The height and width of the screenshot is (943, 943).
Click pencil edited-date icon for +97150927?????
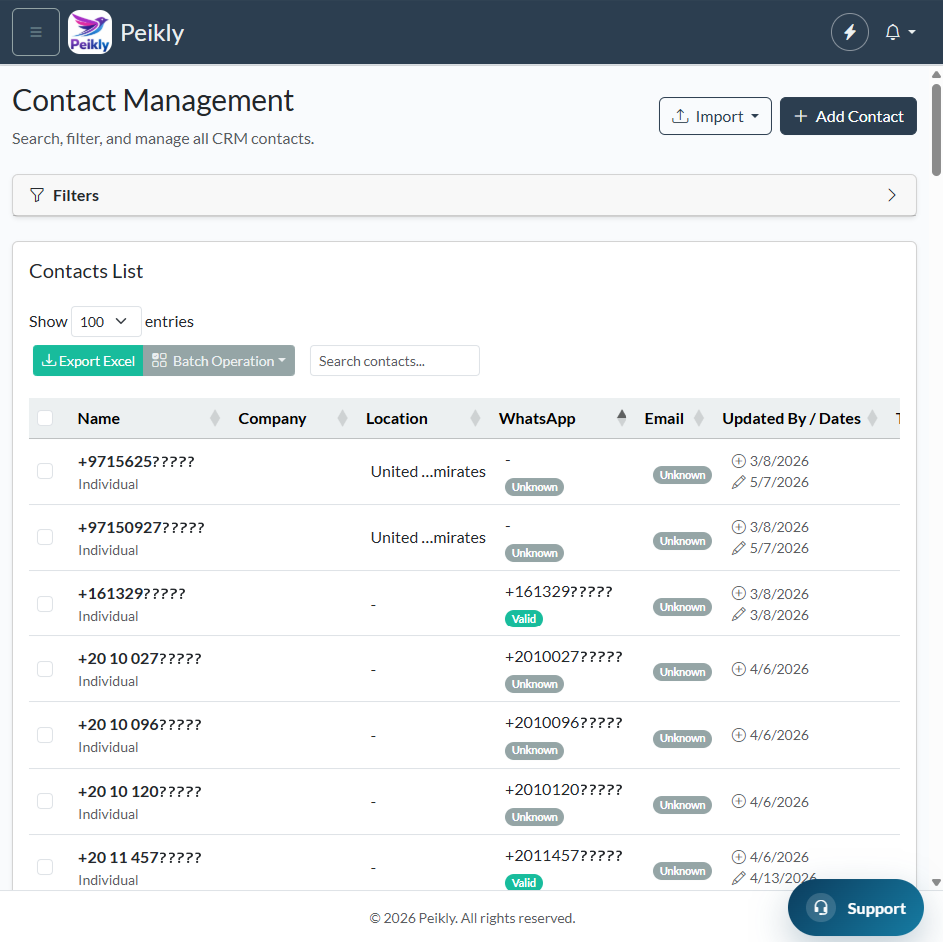[x=739, y=548]
